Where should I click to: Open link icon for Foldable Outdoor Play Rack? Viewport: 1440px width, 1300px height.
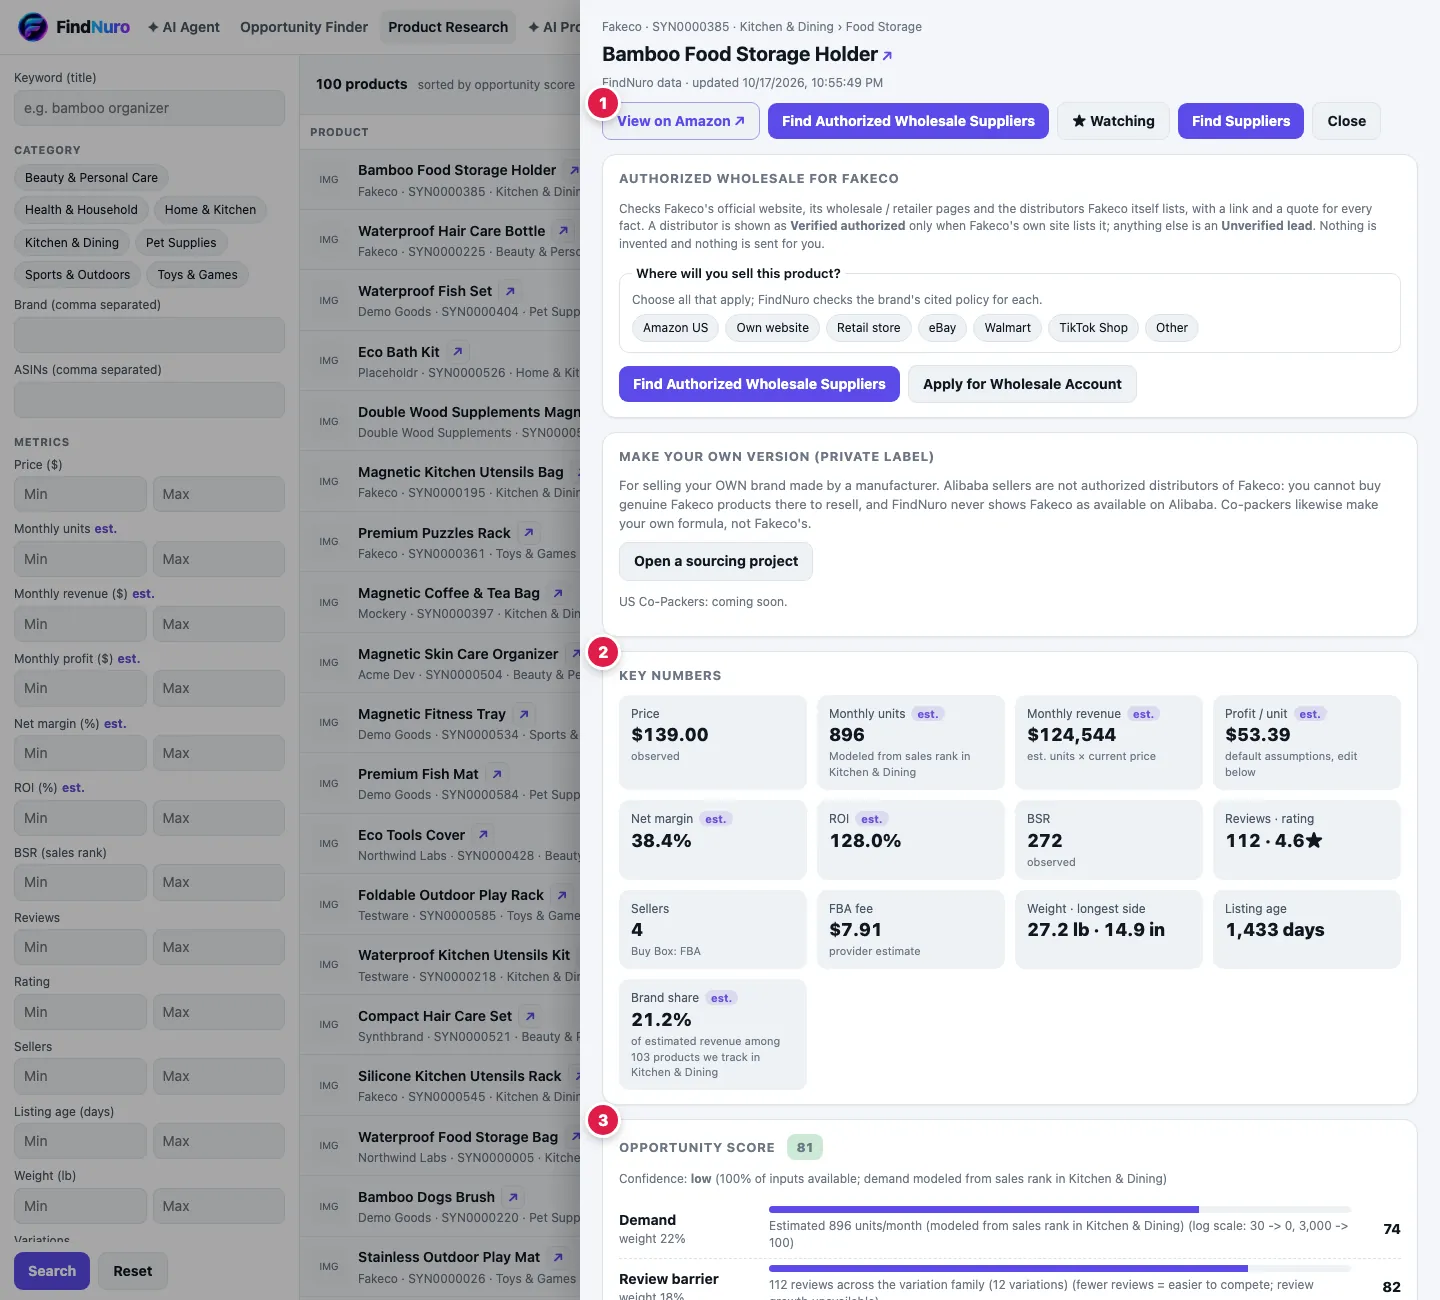(x=561, y=895)
